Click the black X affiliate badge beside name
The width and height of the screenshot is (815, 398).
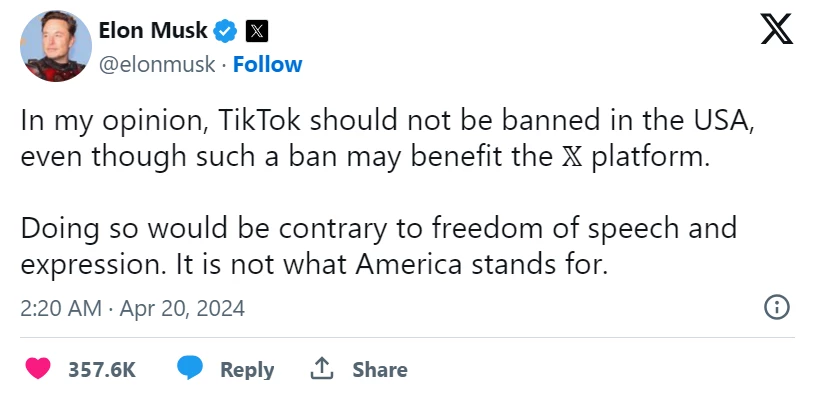tap(256, 32)
